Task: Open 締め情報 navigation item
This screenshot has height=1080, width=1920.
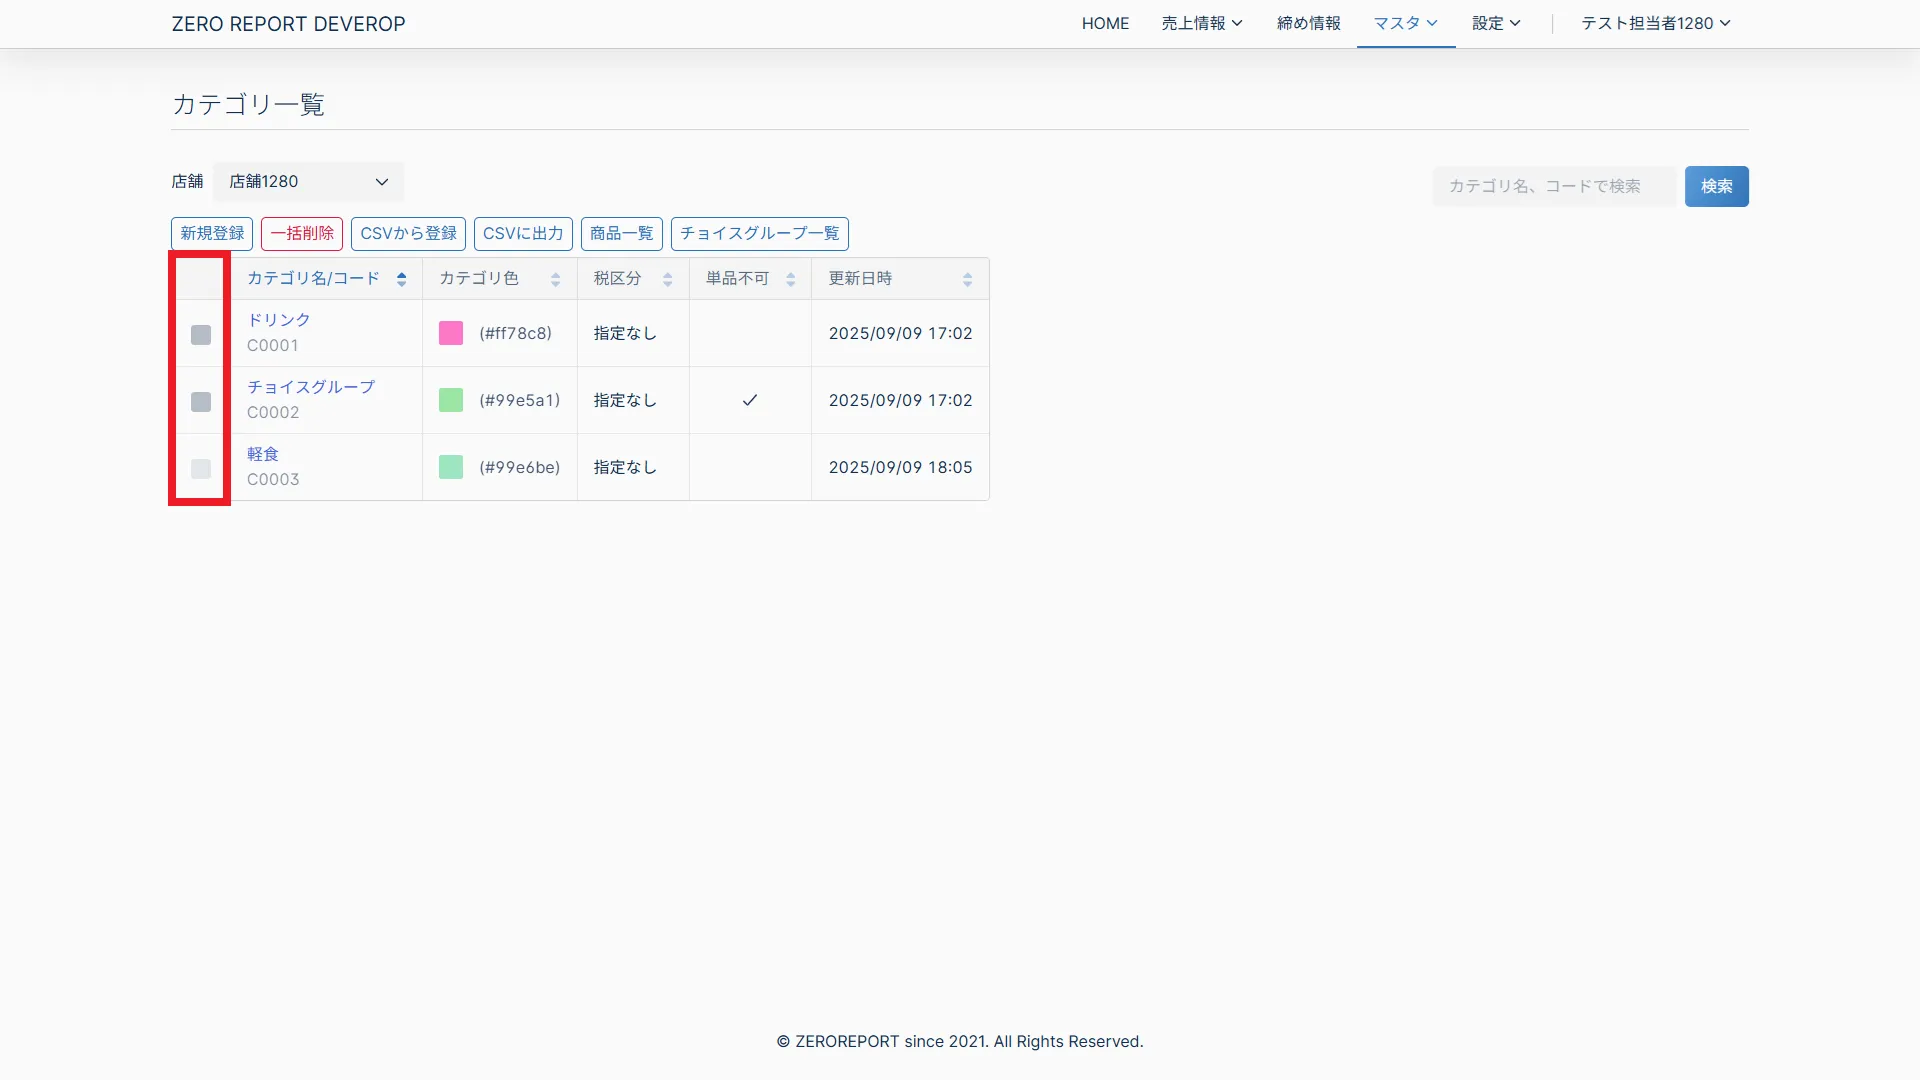Action: [1308, 23]
